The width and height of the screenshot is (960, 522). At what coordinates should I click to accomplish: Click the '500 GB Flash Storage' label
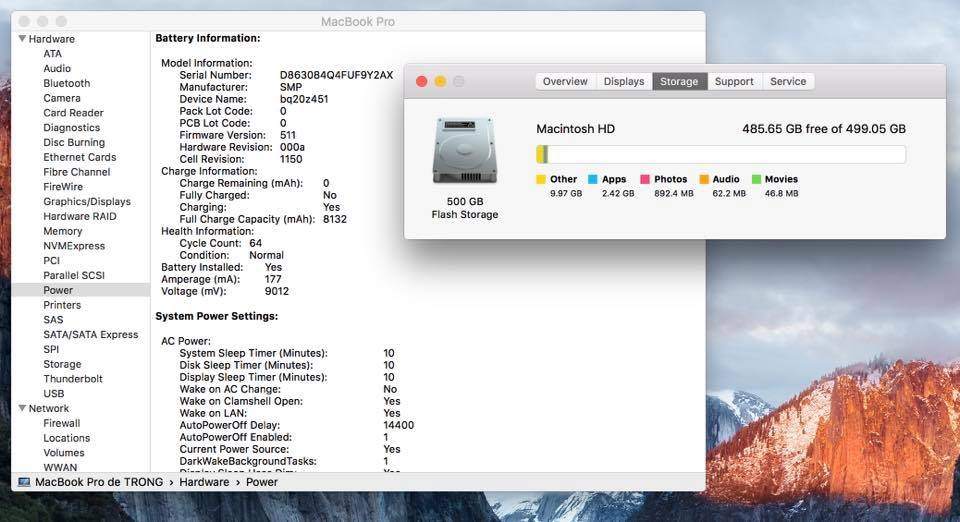(x=465, y=208)
